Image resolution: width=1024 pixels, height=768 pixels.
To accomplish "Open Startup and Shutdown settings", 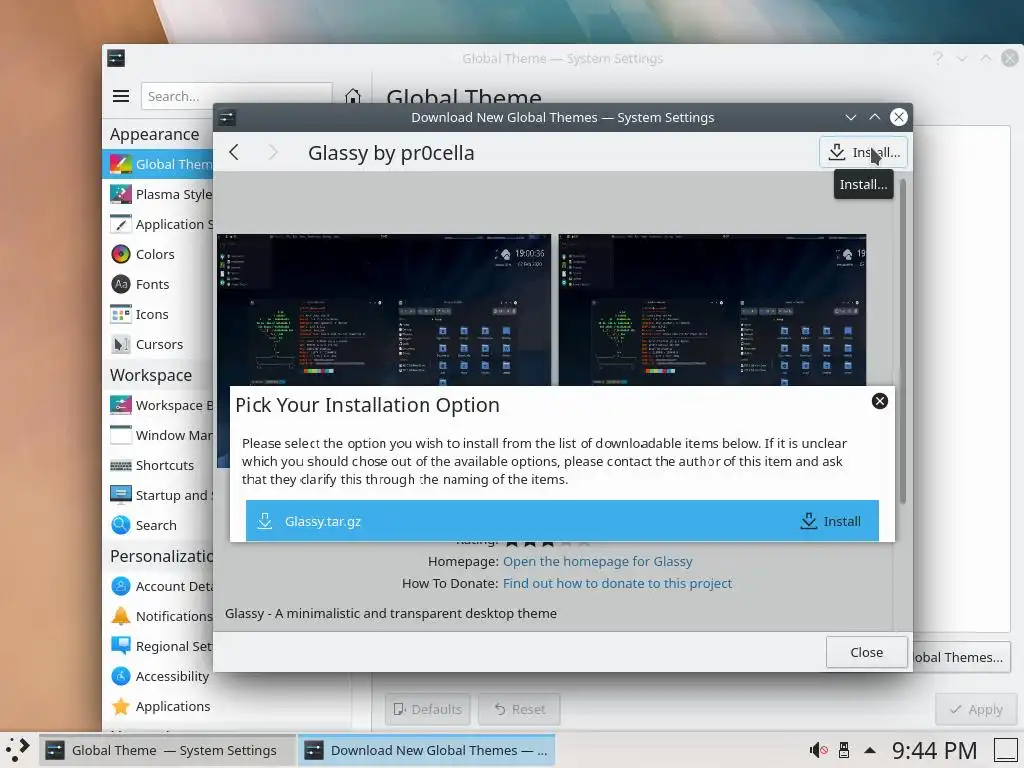I will click(x=159, y=495).
